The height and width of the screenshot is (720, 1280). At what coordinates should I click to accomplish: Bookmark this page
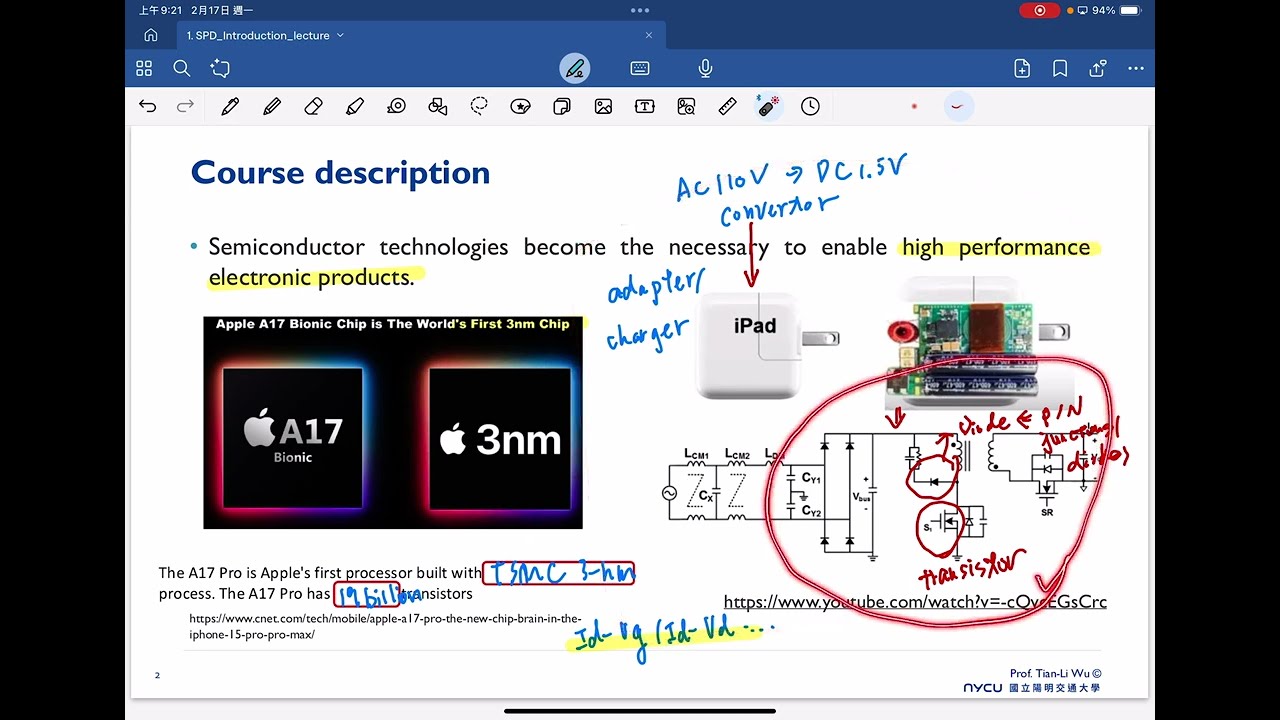point(1060,68)
